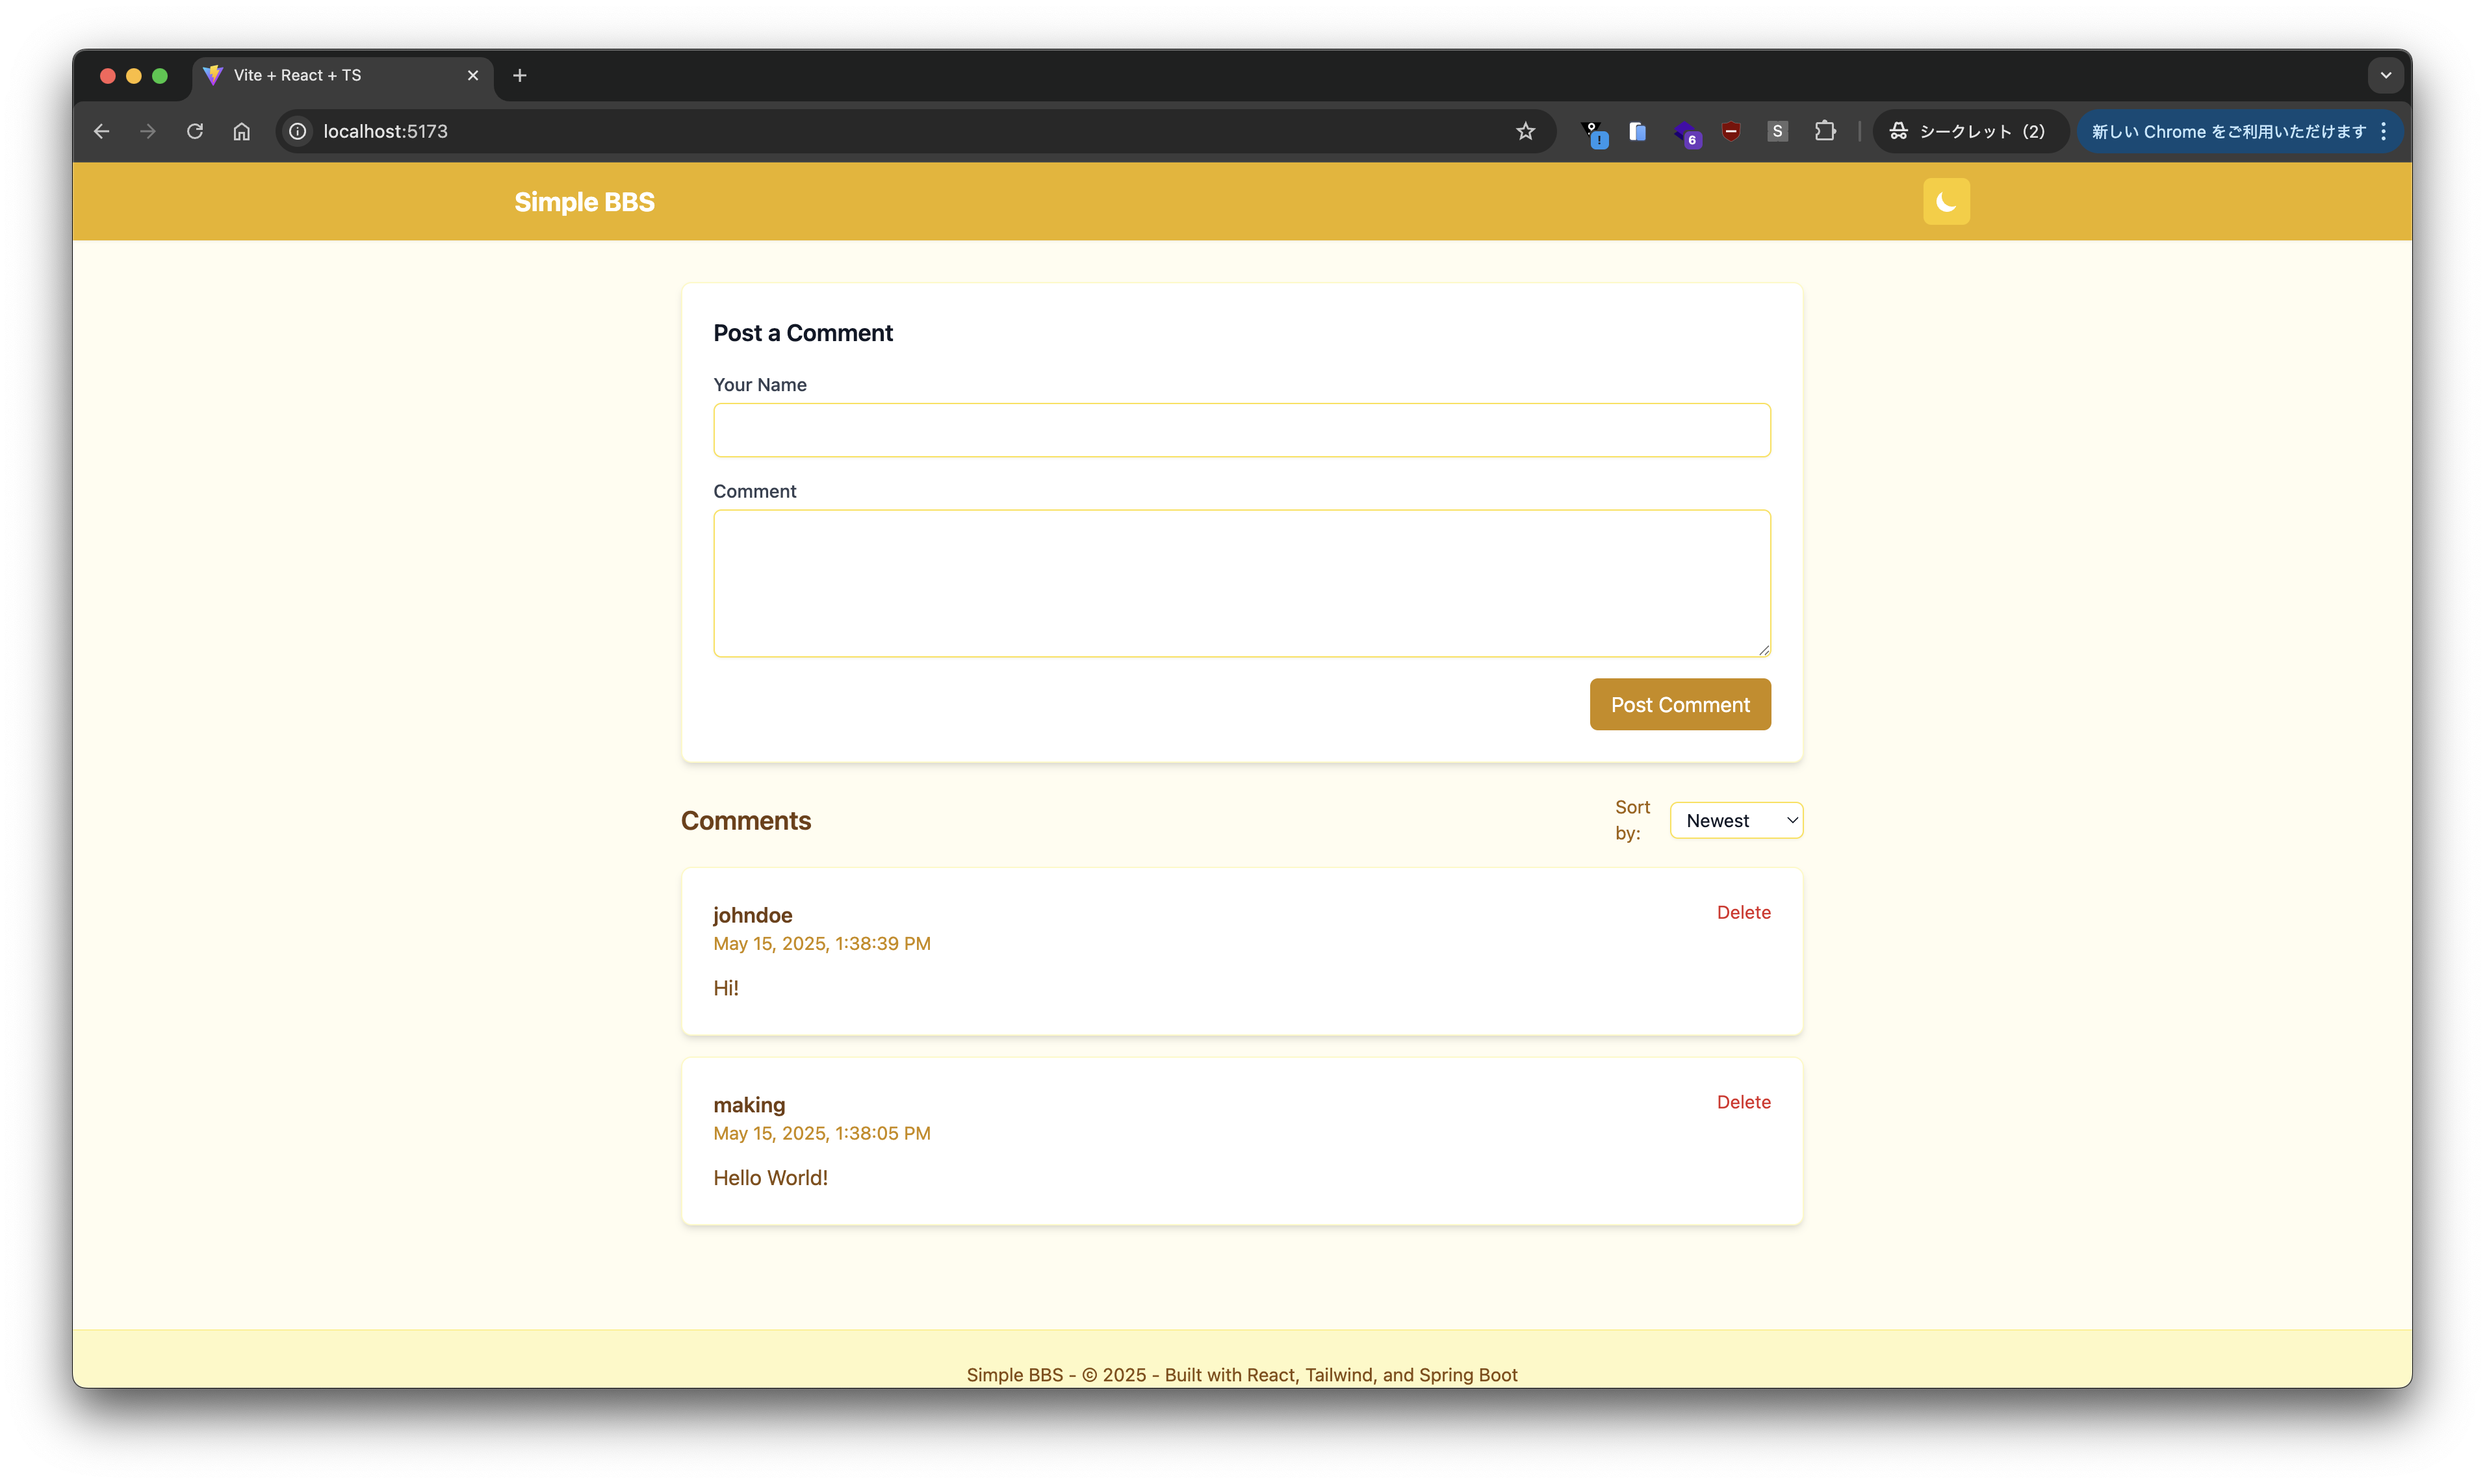This screenshot has width=2485, height=1484.
Task: Delete the johndoe comment
Action: point(1743,913)
